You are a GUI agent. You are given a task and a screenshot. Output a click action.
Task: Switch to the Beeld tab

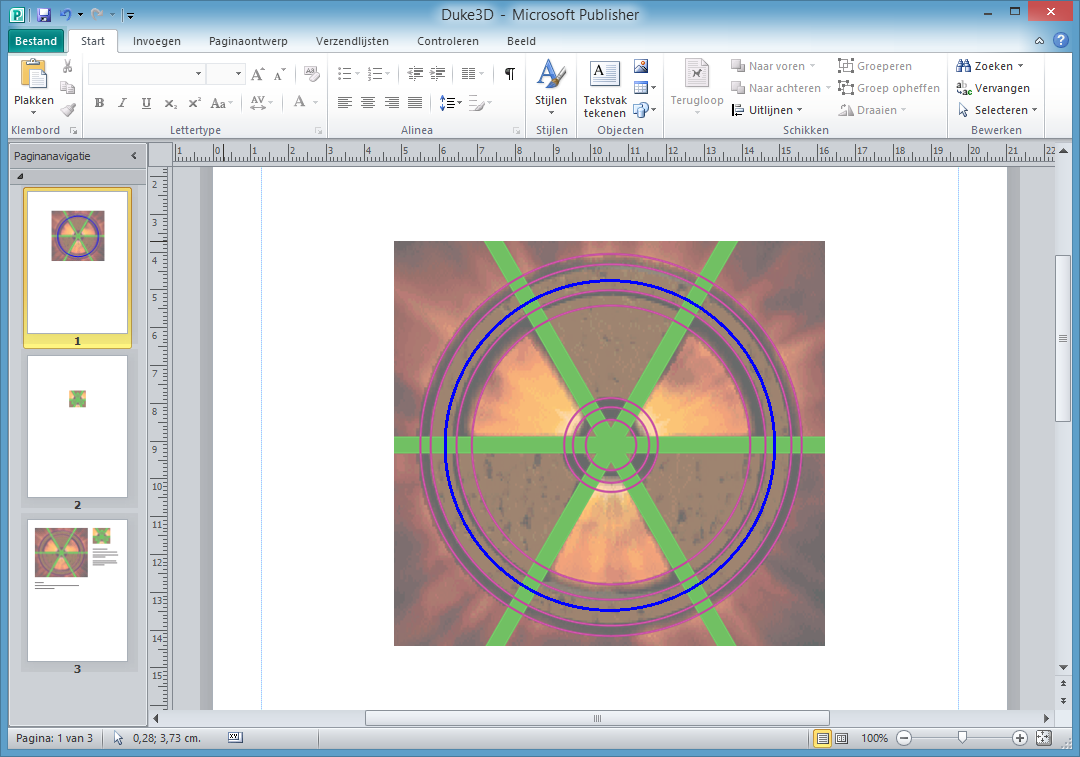click(x=521, y=41)
